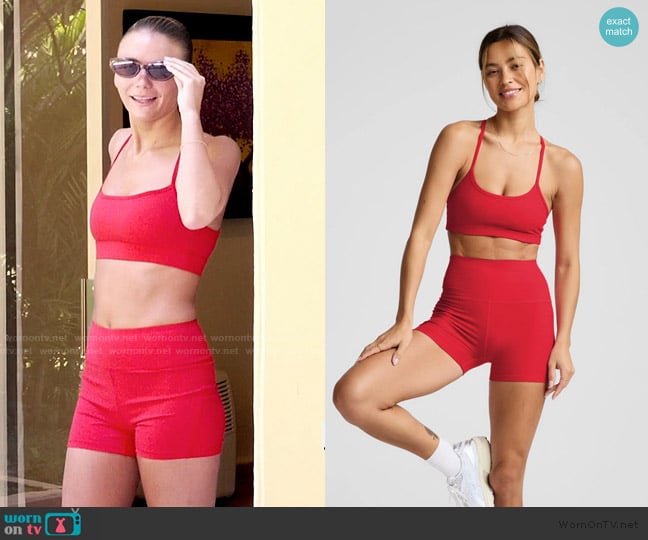The height and width of the screenshot is (540, 648).
Task: Open the WornOnTV.net text link
Action: tap(598, 524)
